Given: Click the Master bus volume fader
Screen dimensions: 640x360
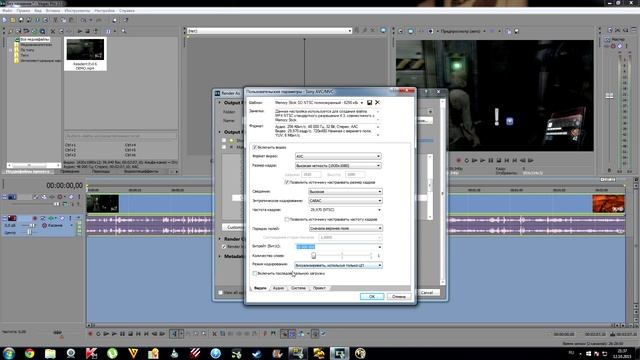Looking at the screenshot, I should (x=609, y=96).
